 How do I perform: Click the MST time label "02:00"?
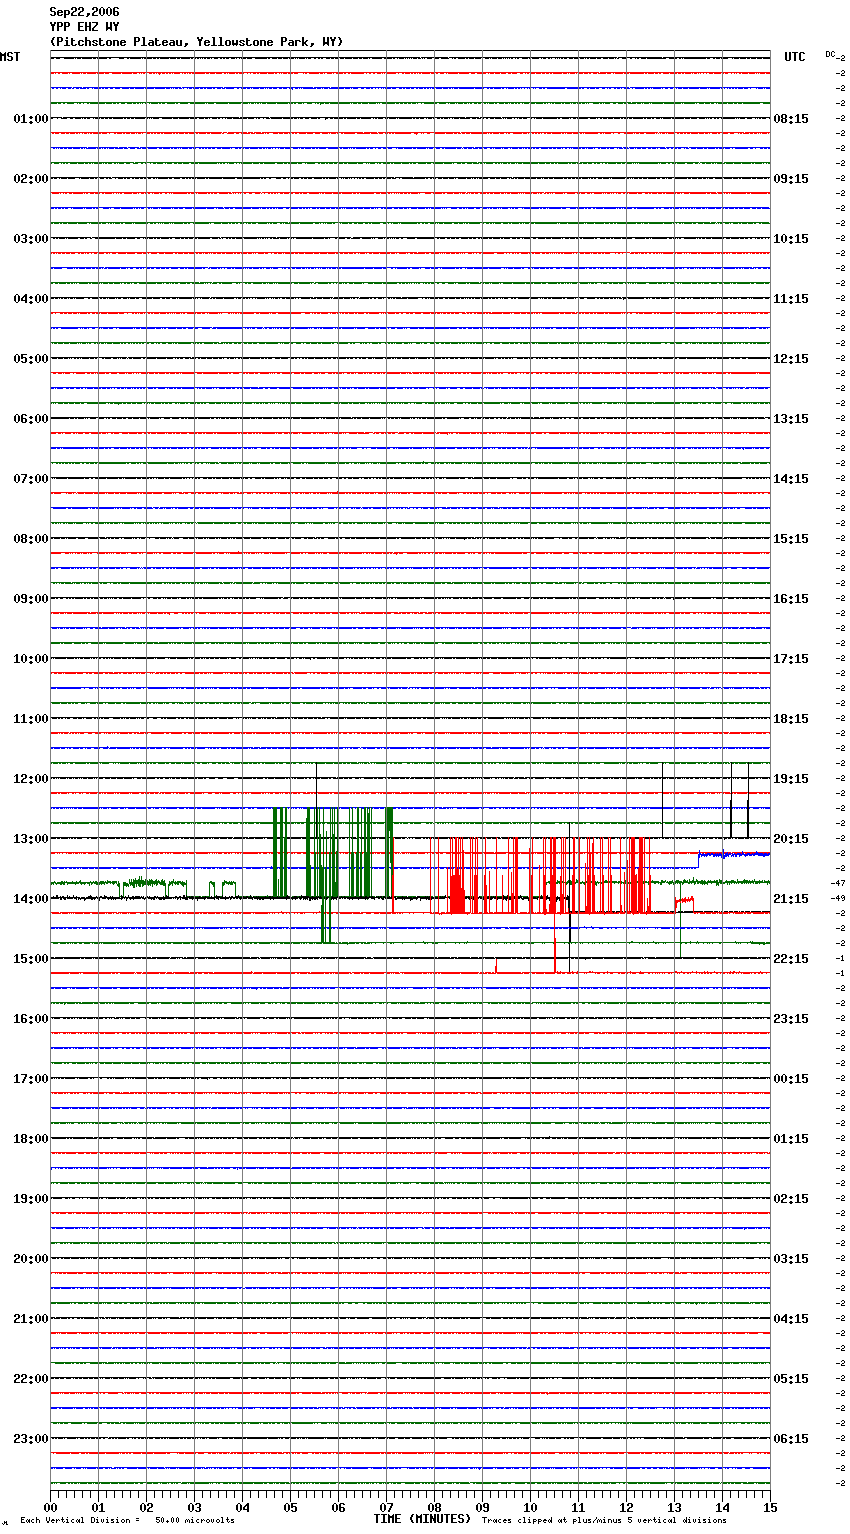(x=31, y=179)
